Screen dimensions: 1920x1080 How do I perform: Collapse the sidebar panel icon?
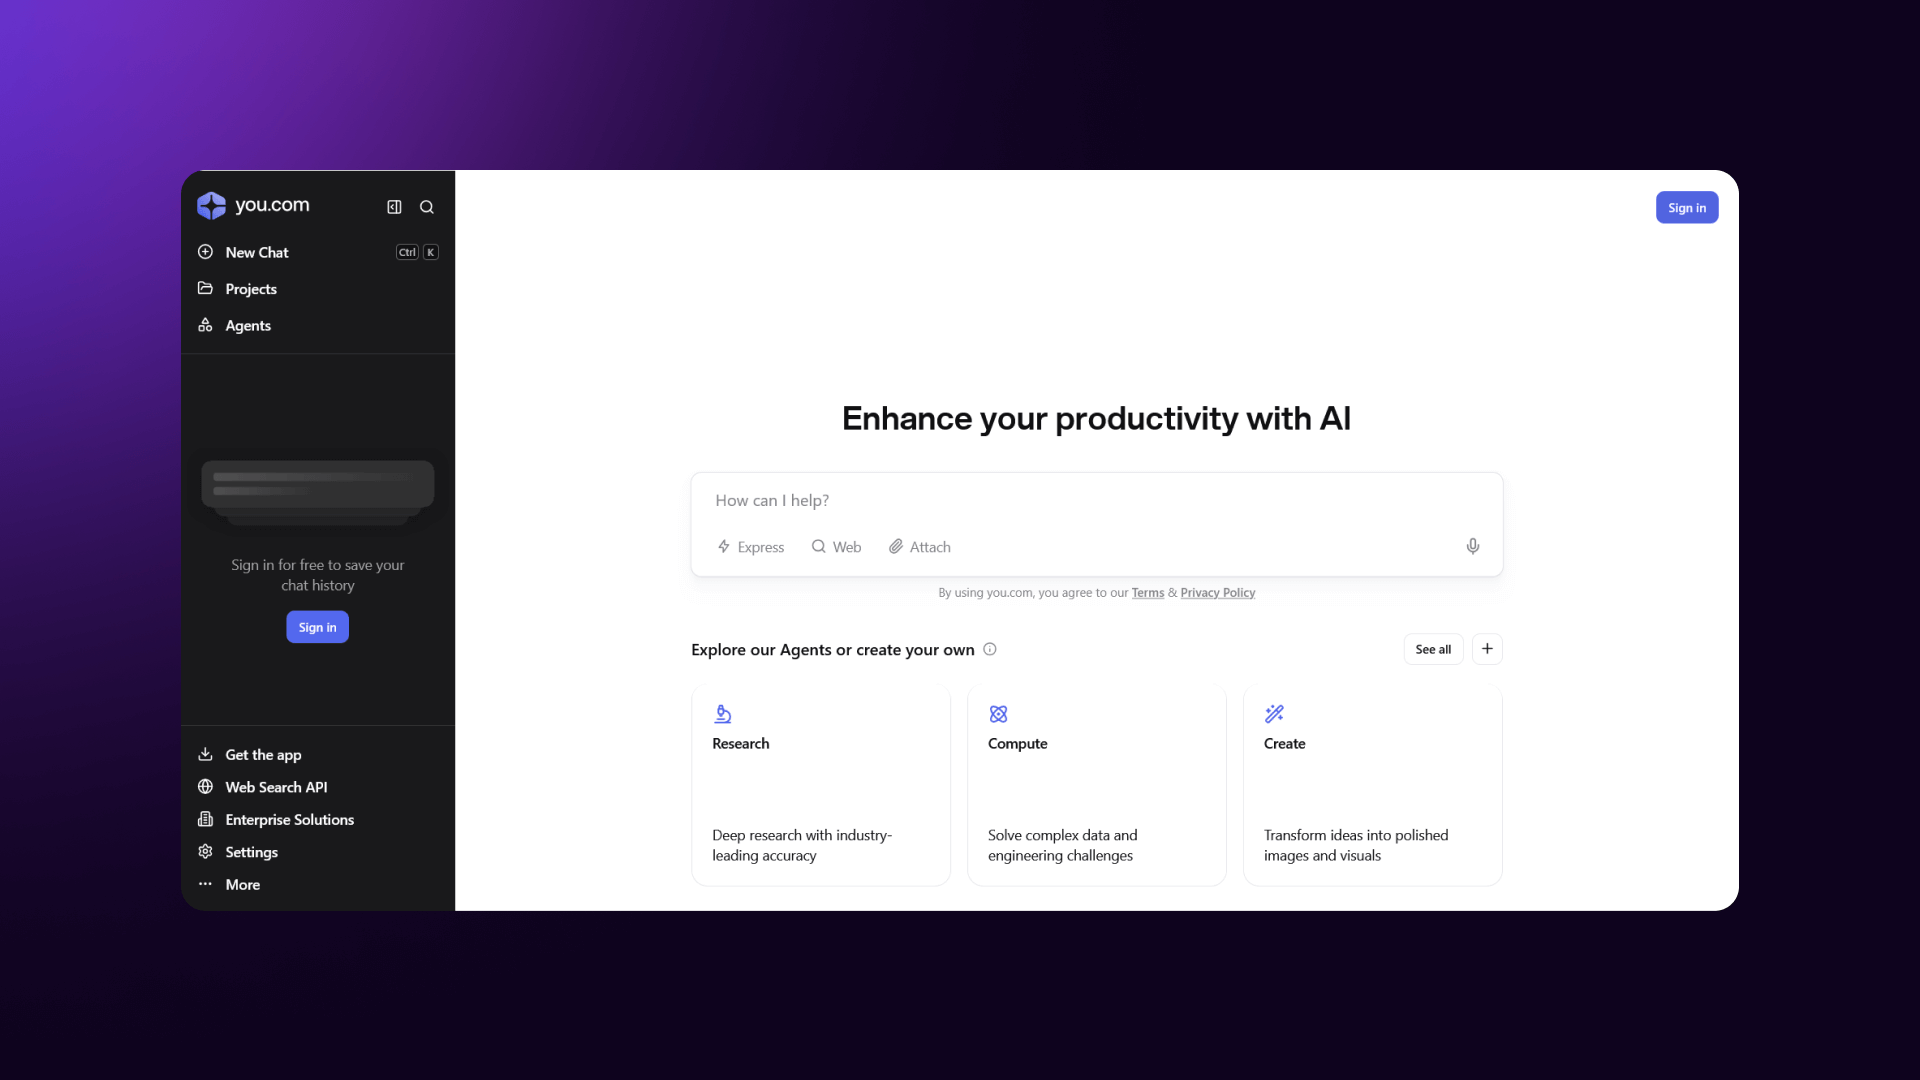click(394, 207)
